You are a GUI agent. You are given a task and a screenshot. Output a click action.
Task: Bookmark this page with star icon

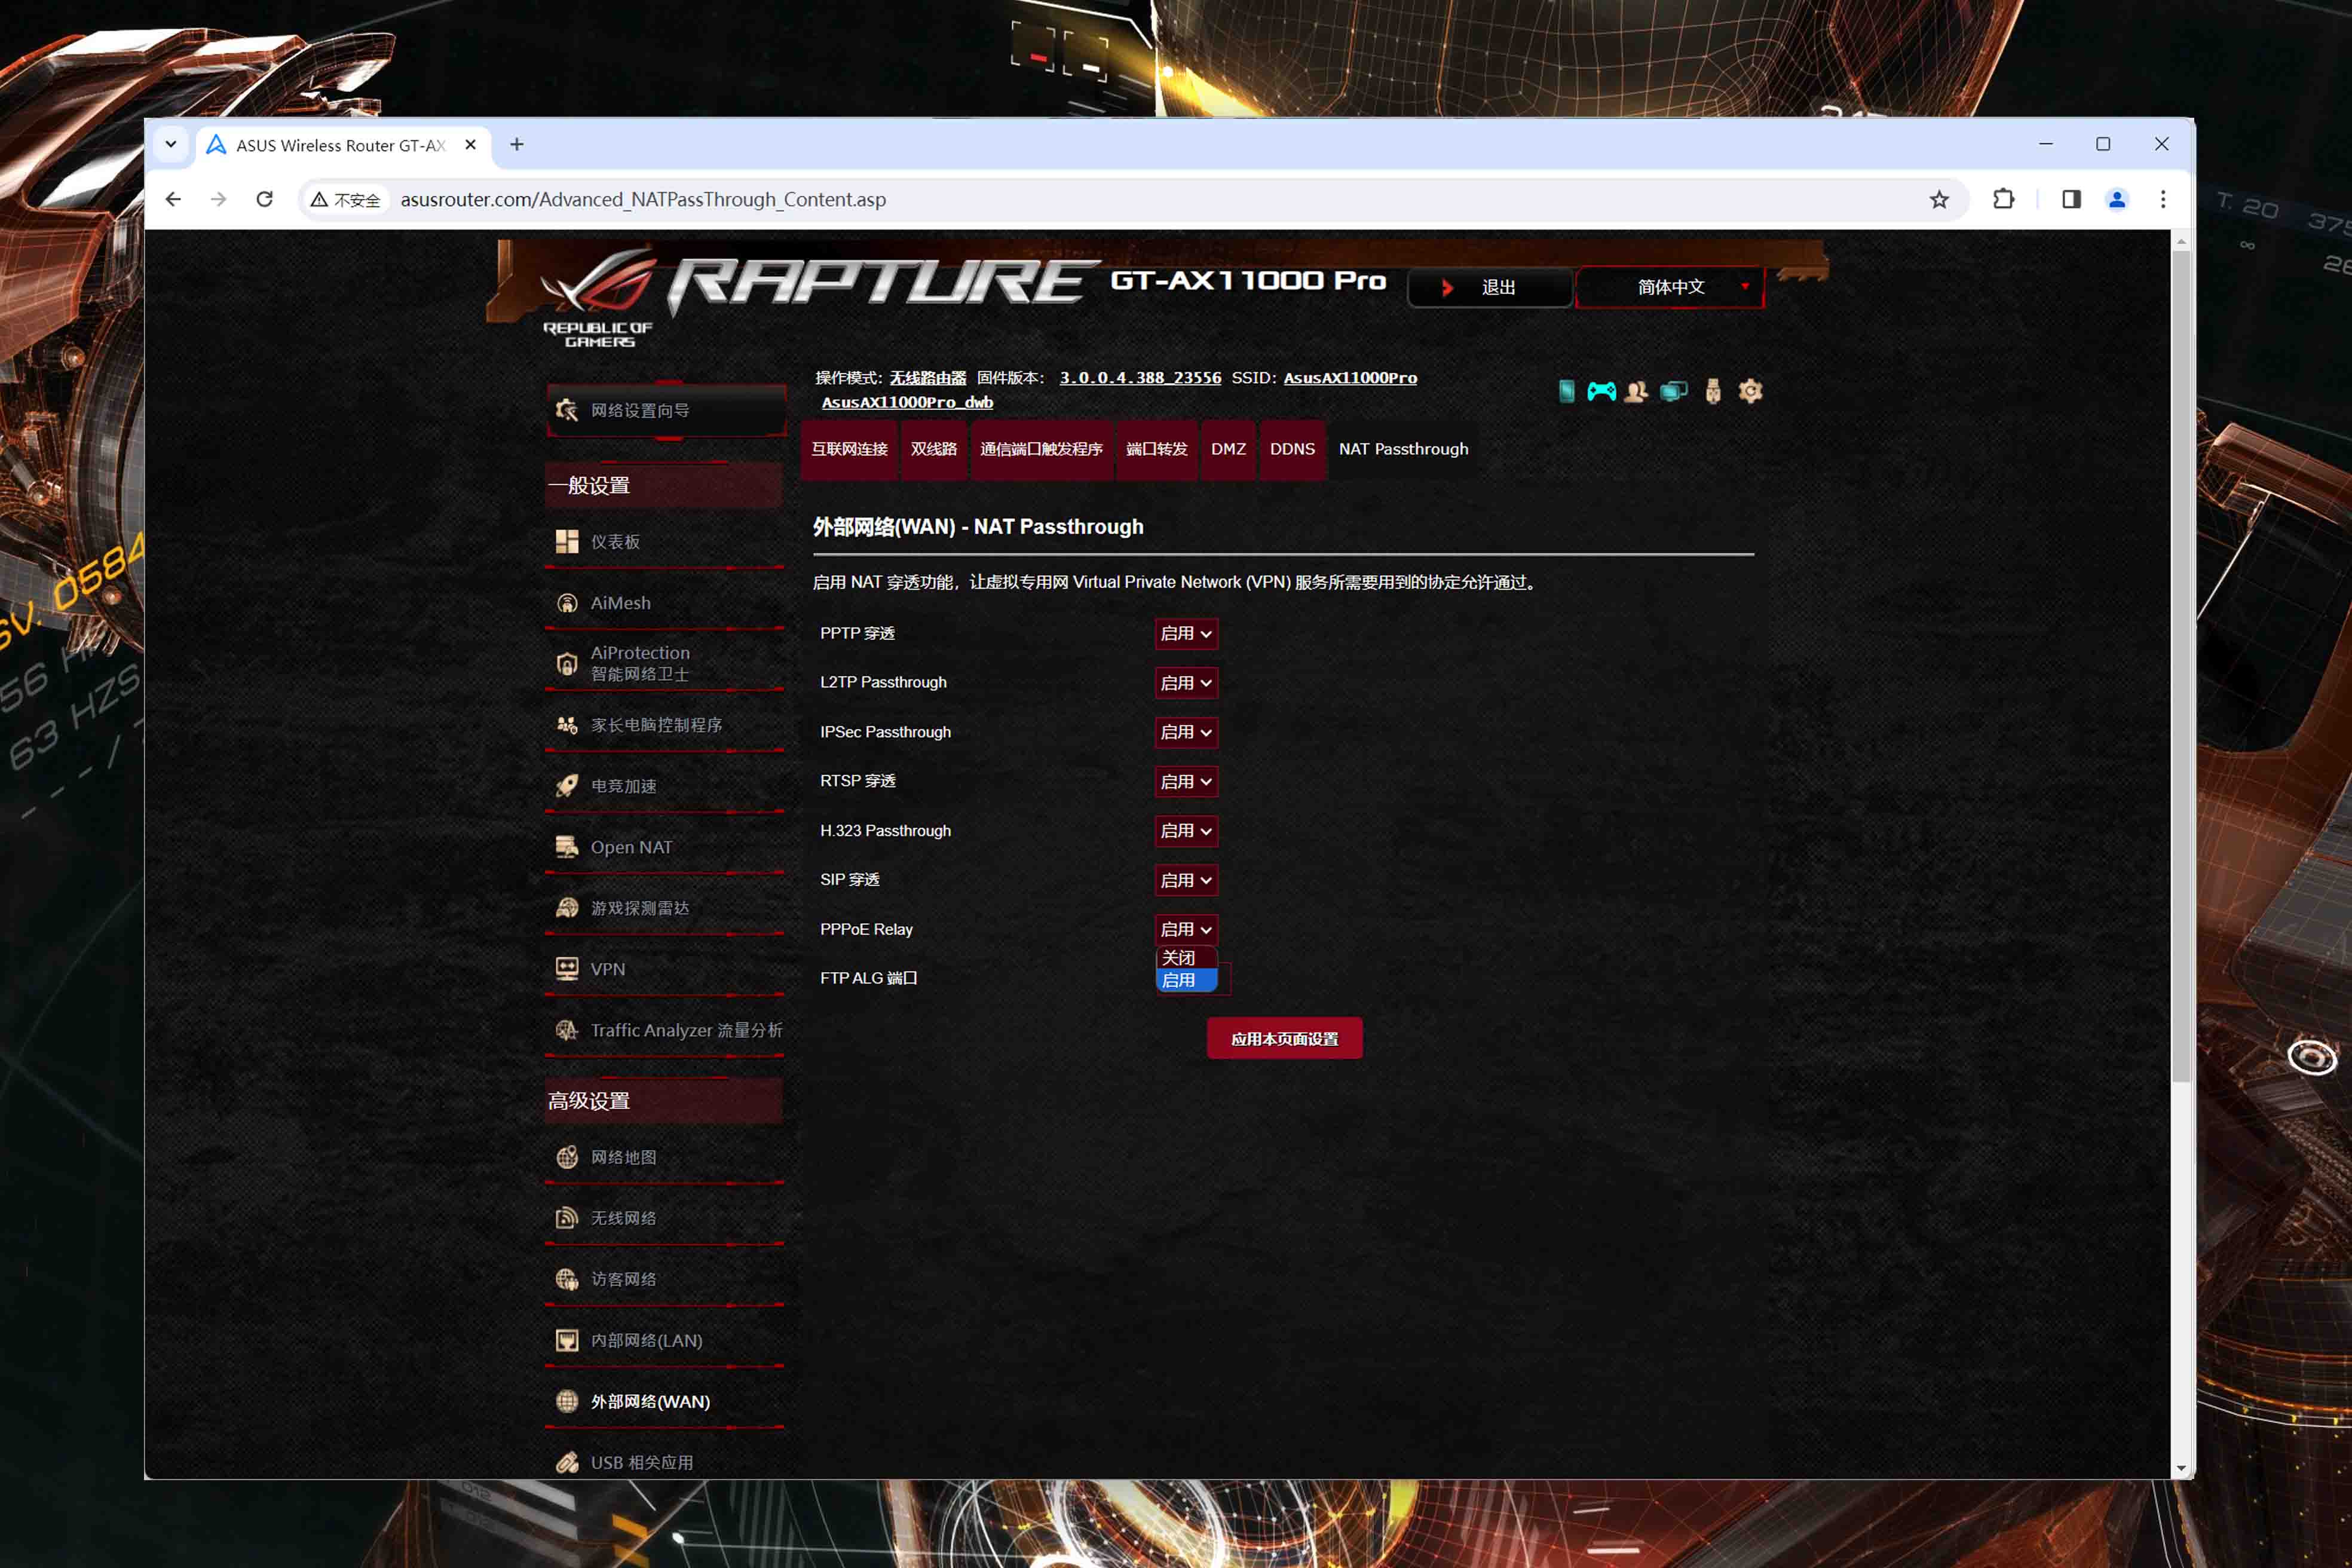click(1939, 200)
